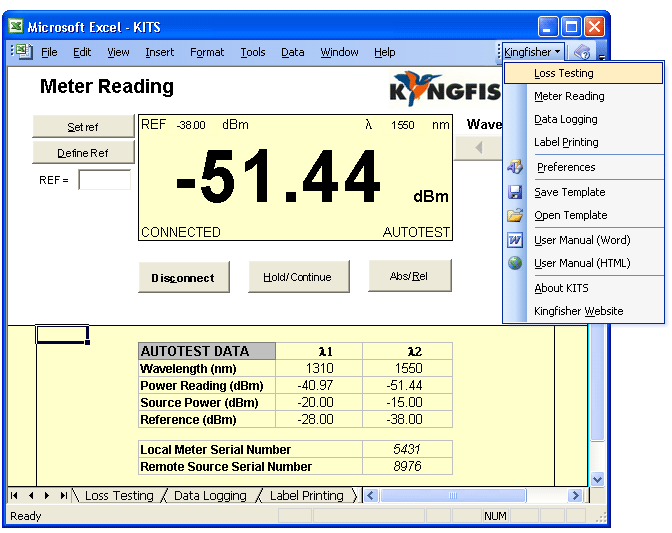Screen dimensions: 672x533
Task: Click the Set ref button
Action: [83, 126]
